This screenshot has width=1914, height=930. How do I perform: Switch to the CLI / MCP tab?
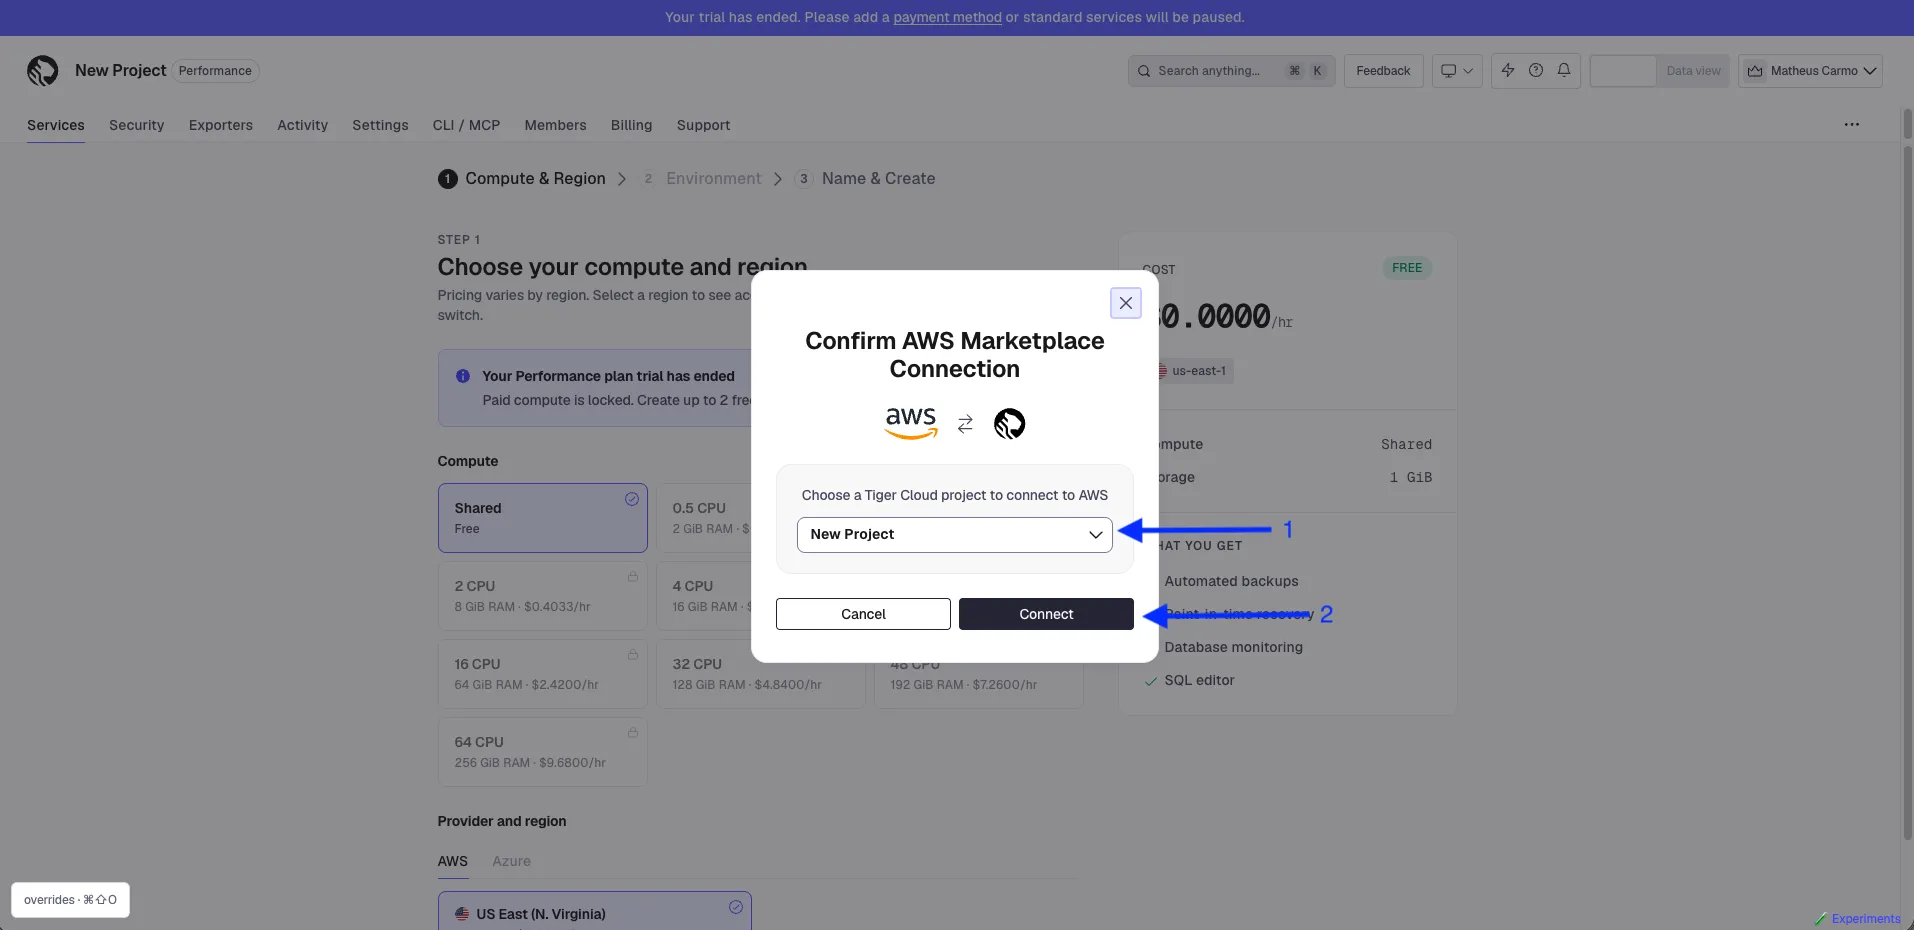coord(466,125)
